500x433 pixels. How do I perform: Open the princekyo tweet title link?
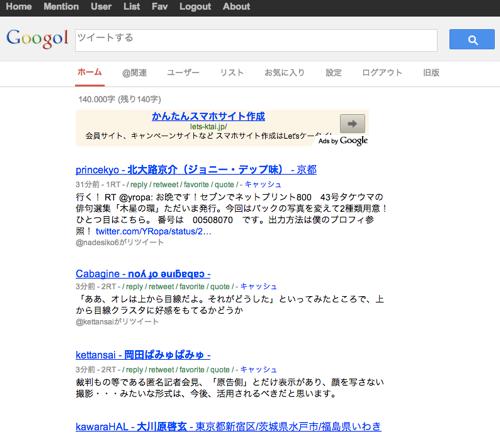[196, 170]
